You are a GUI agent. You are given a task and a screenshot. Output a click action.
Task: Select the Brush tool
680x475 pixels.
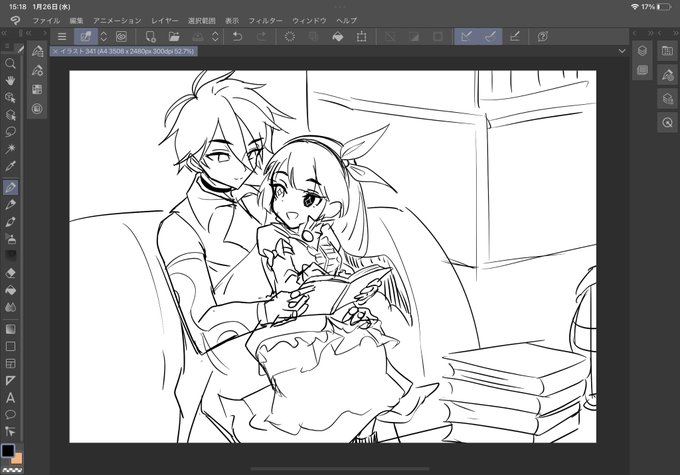[x=10, y=222]
